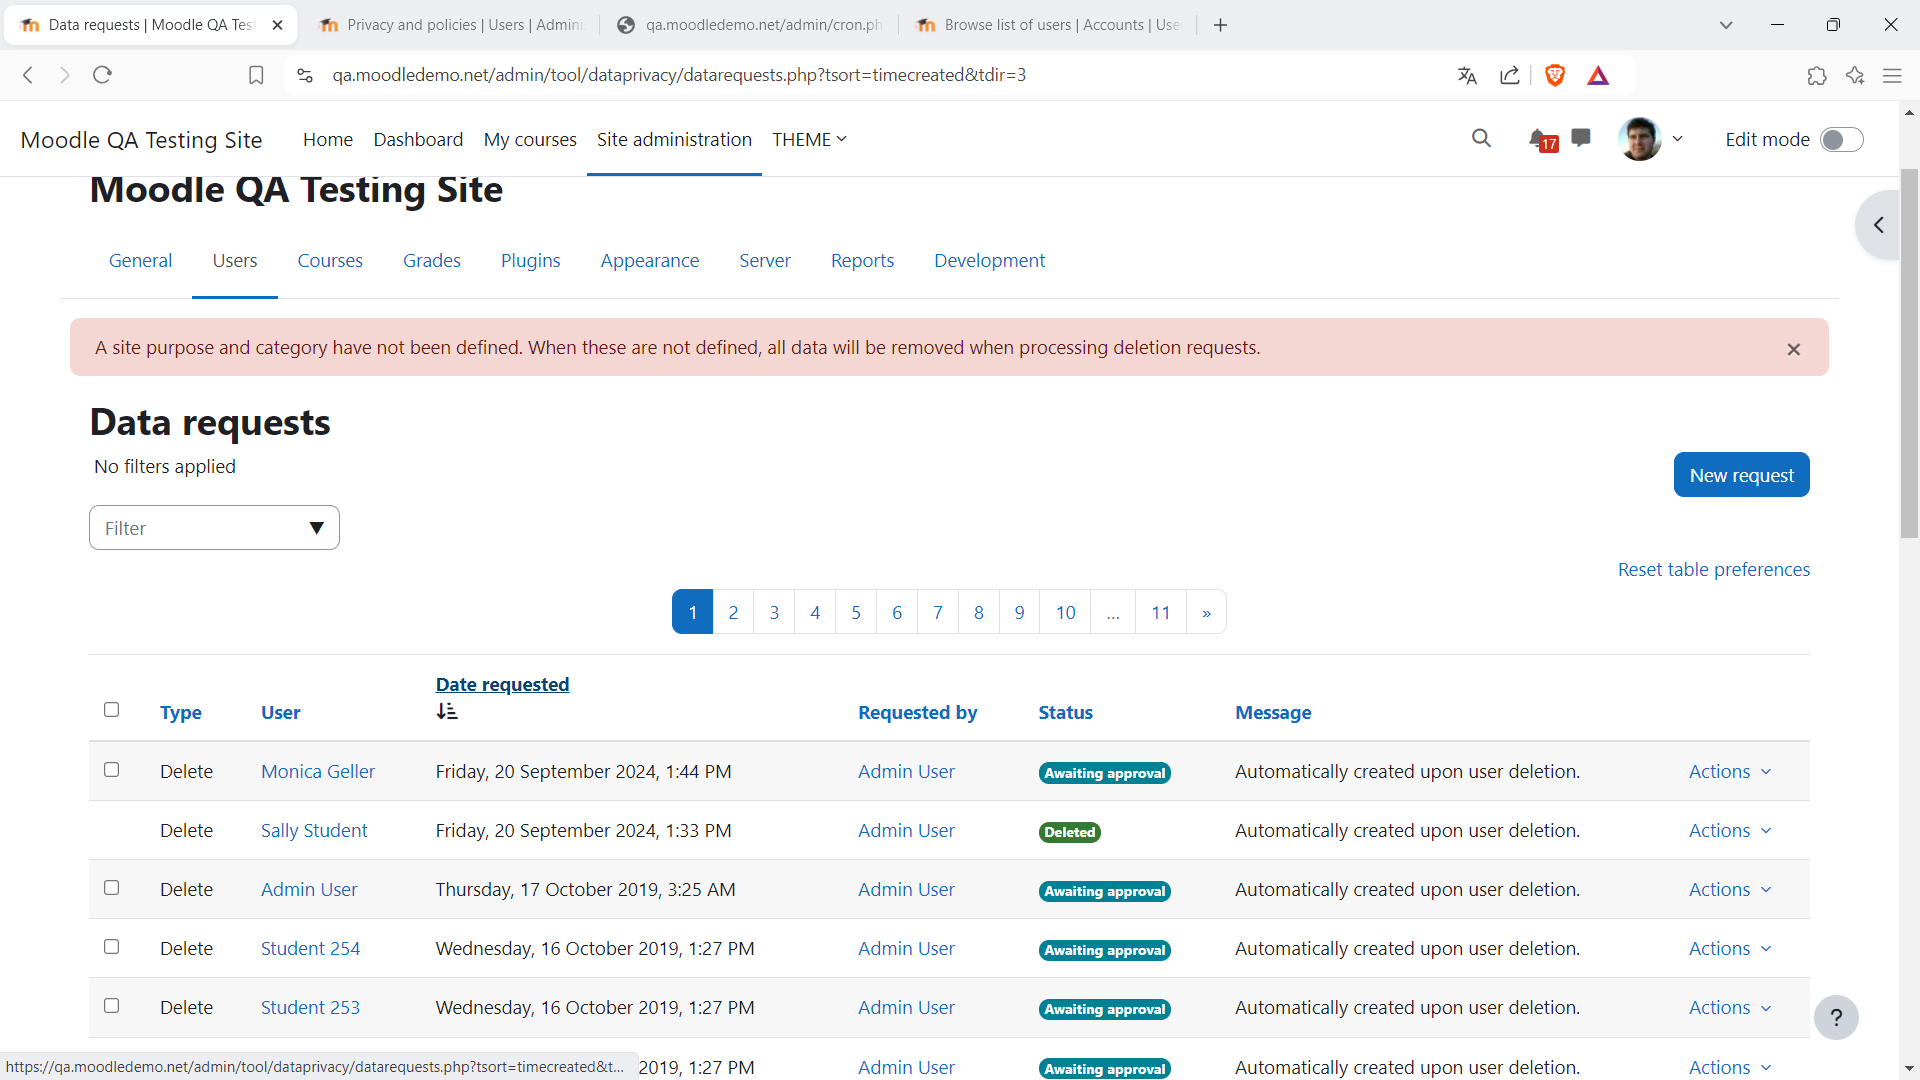
Task: Open Actions menu for Student 253
Action: coord(1729,1007)
